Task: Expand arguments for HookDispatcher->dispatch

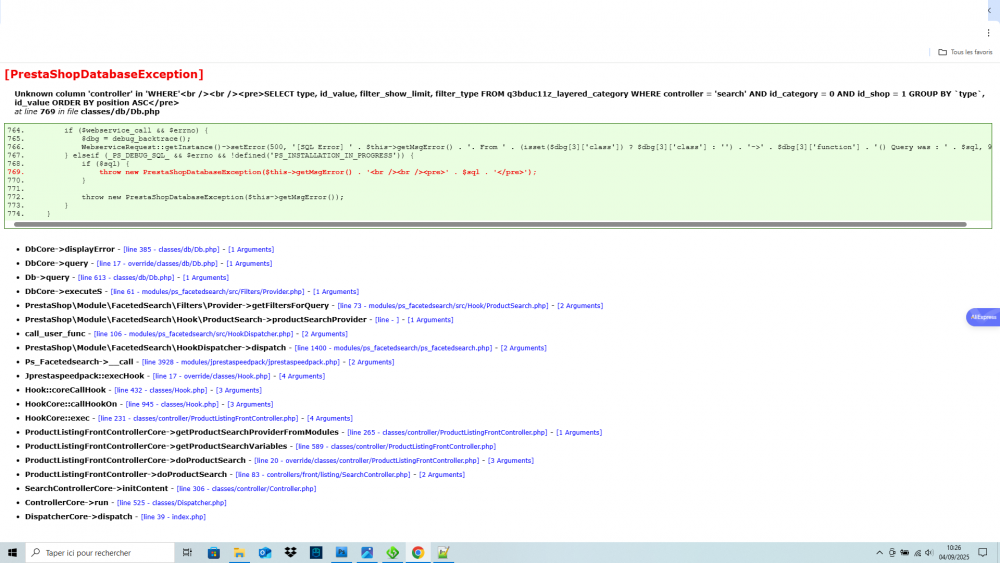Action: point(524,347)
